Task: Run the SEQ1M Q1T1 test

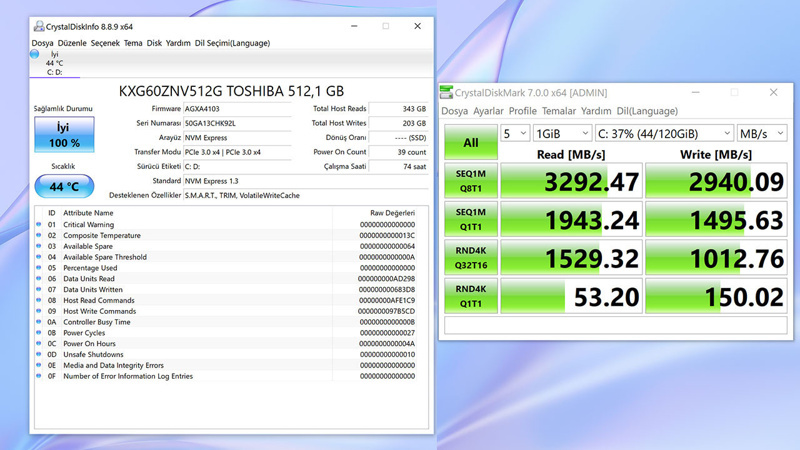Action: 470,219
